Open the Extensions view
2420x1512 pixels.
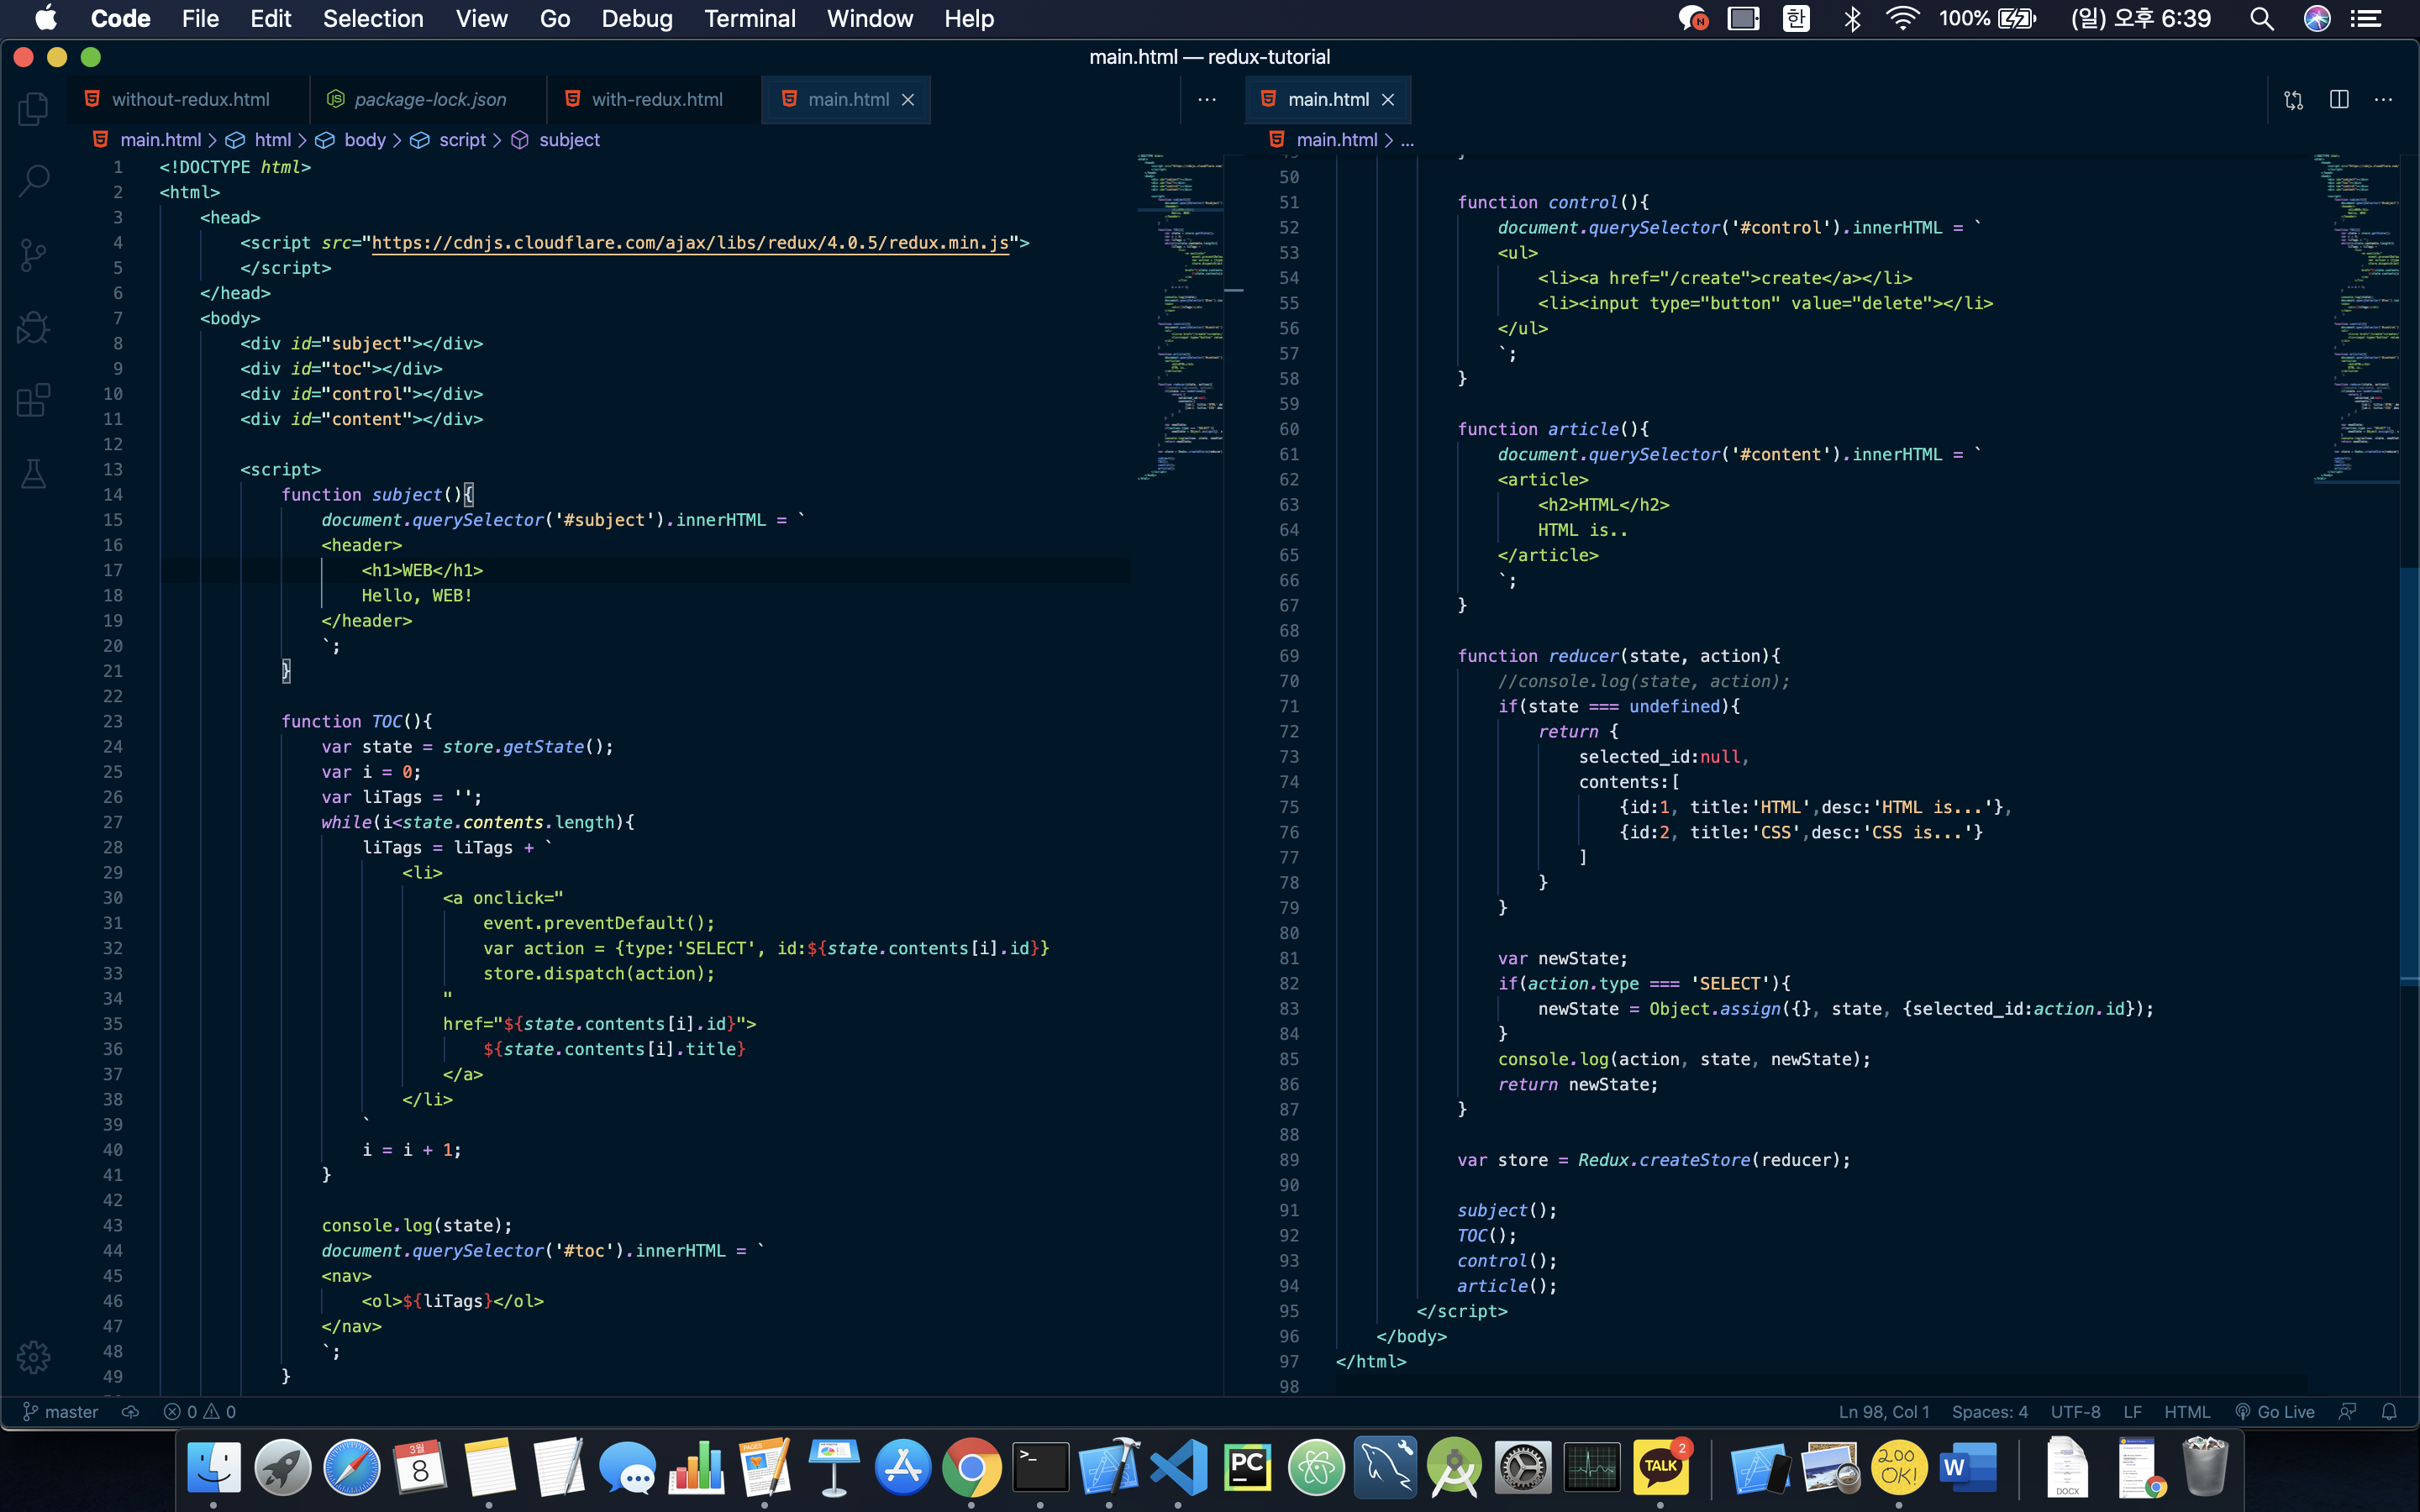coord(33,400)
